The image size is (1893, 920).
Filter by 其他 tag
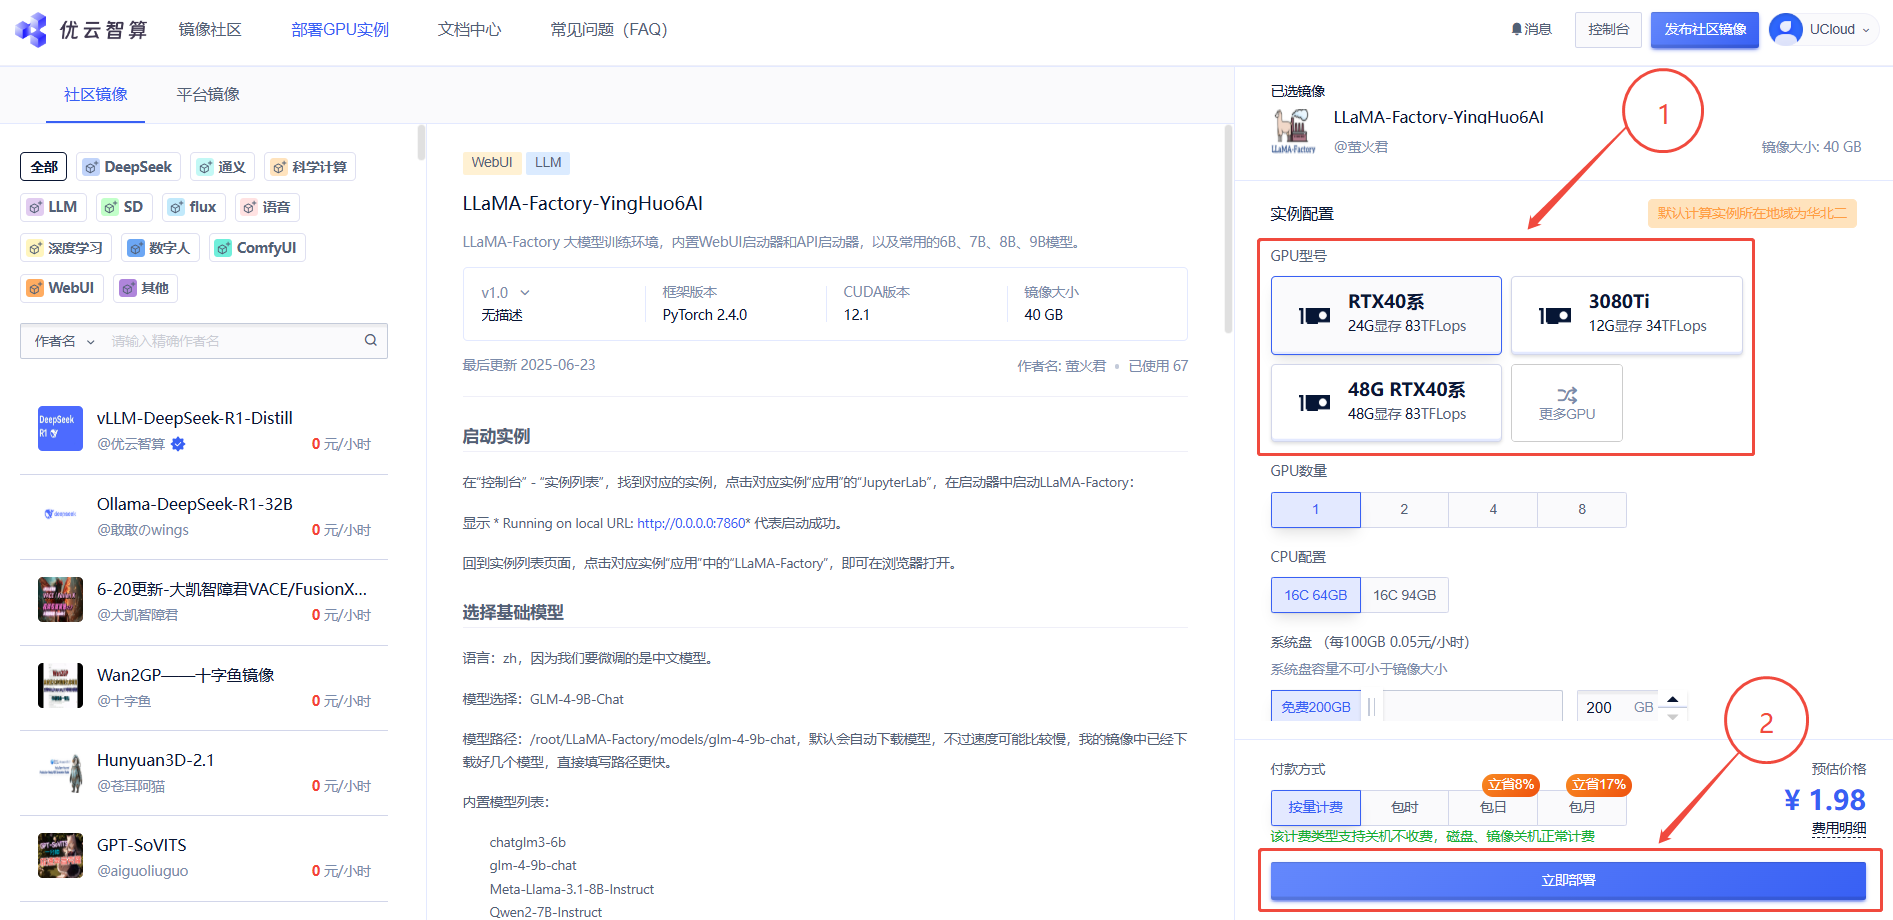[x=145, y=288]
